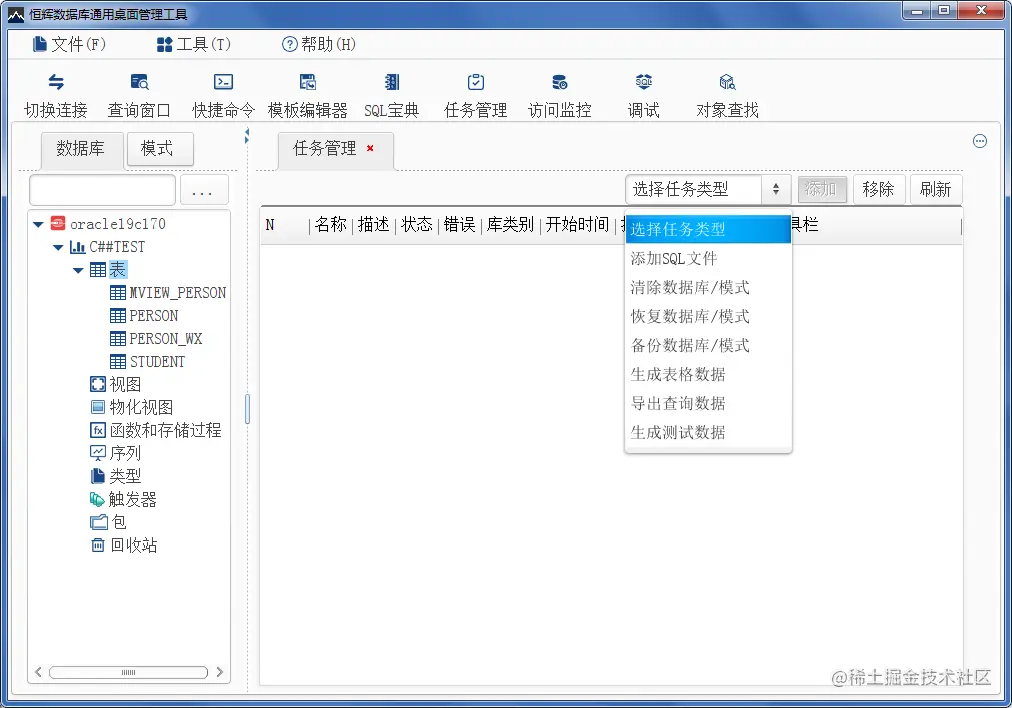Click the C##TEST schema icon

tap(77, 247)
